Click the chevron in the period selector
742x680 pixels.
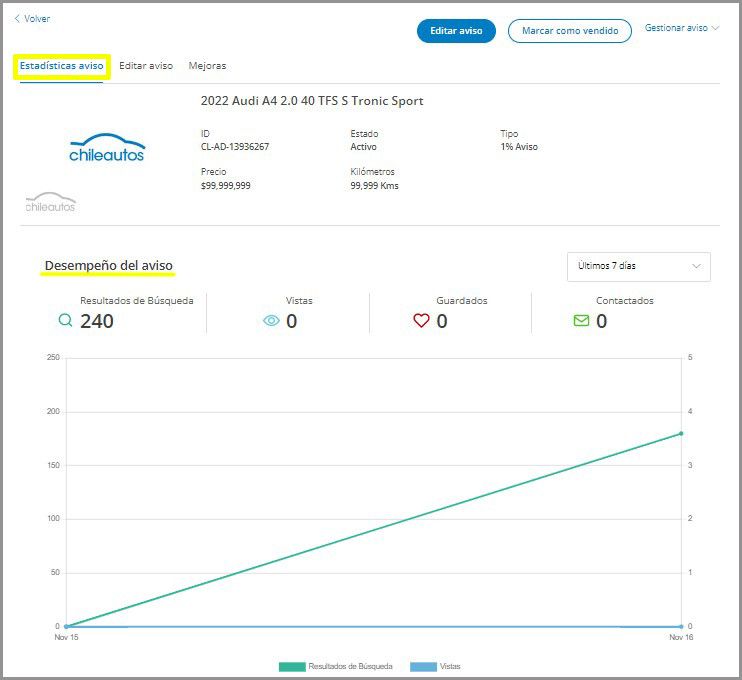pyautogui.click(x=696, y=266)
